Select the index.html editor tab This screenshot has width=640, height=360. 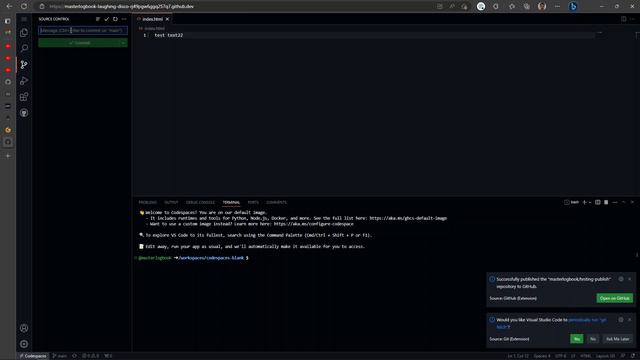(153, 19)
